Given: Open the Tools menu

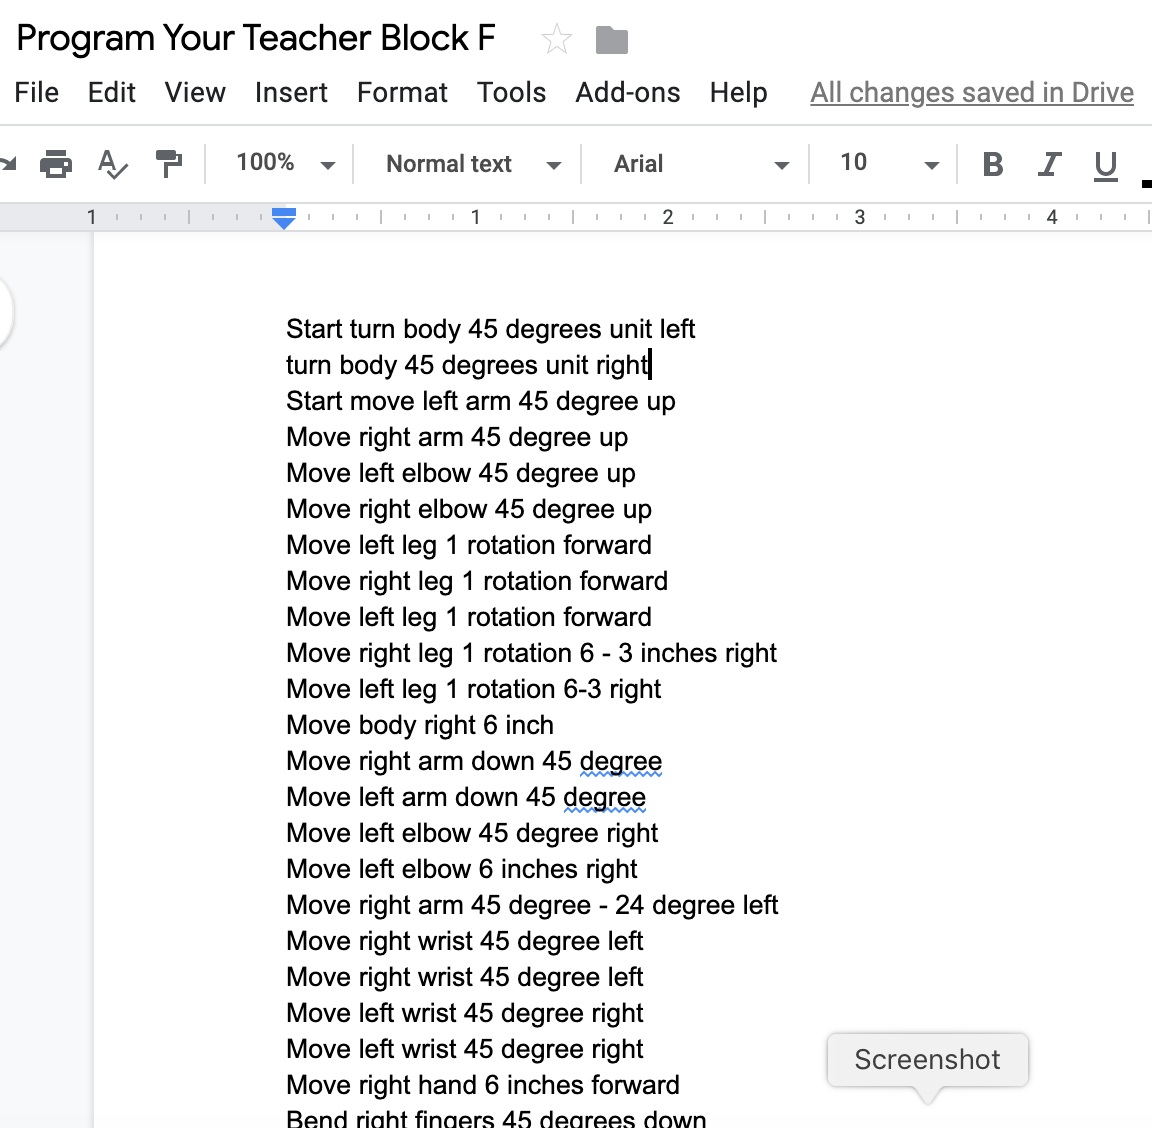Looking at the screenshot, I should pyautogui.click(x=511, y=92).
